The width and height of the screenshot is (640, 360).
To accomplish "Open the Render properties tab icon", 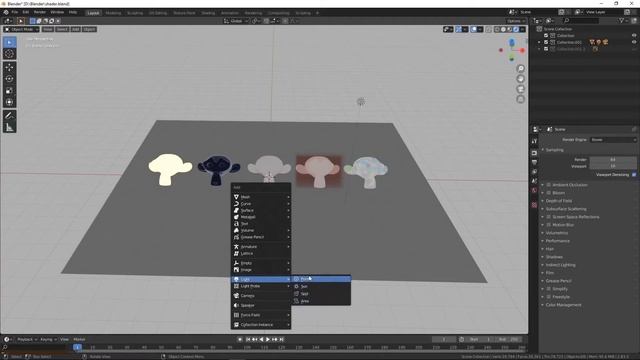I will coord(534,153).
